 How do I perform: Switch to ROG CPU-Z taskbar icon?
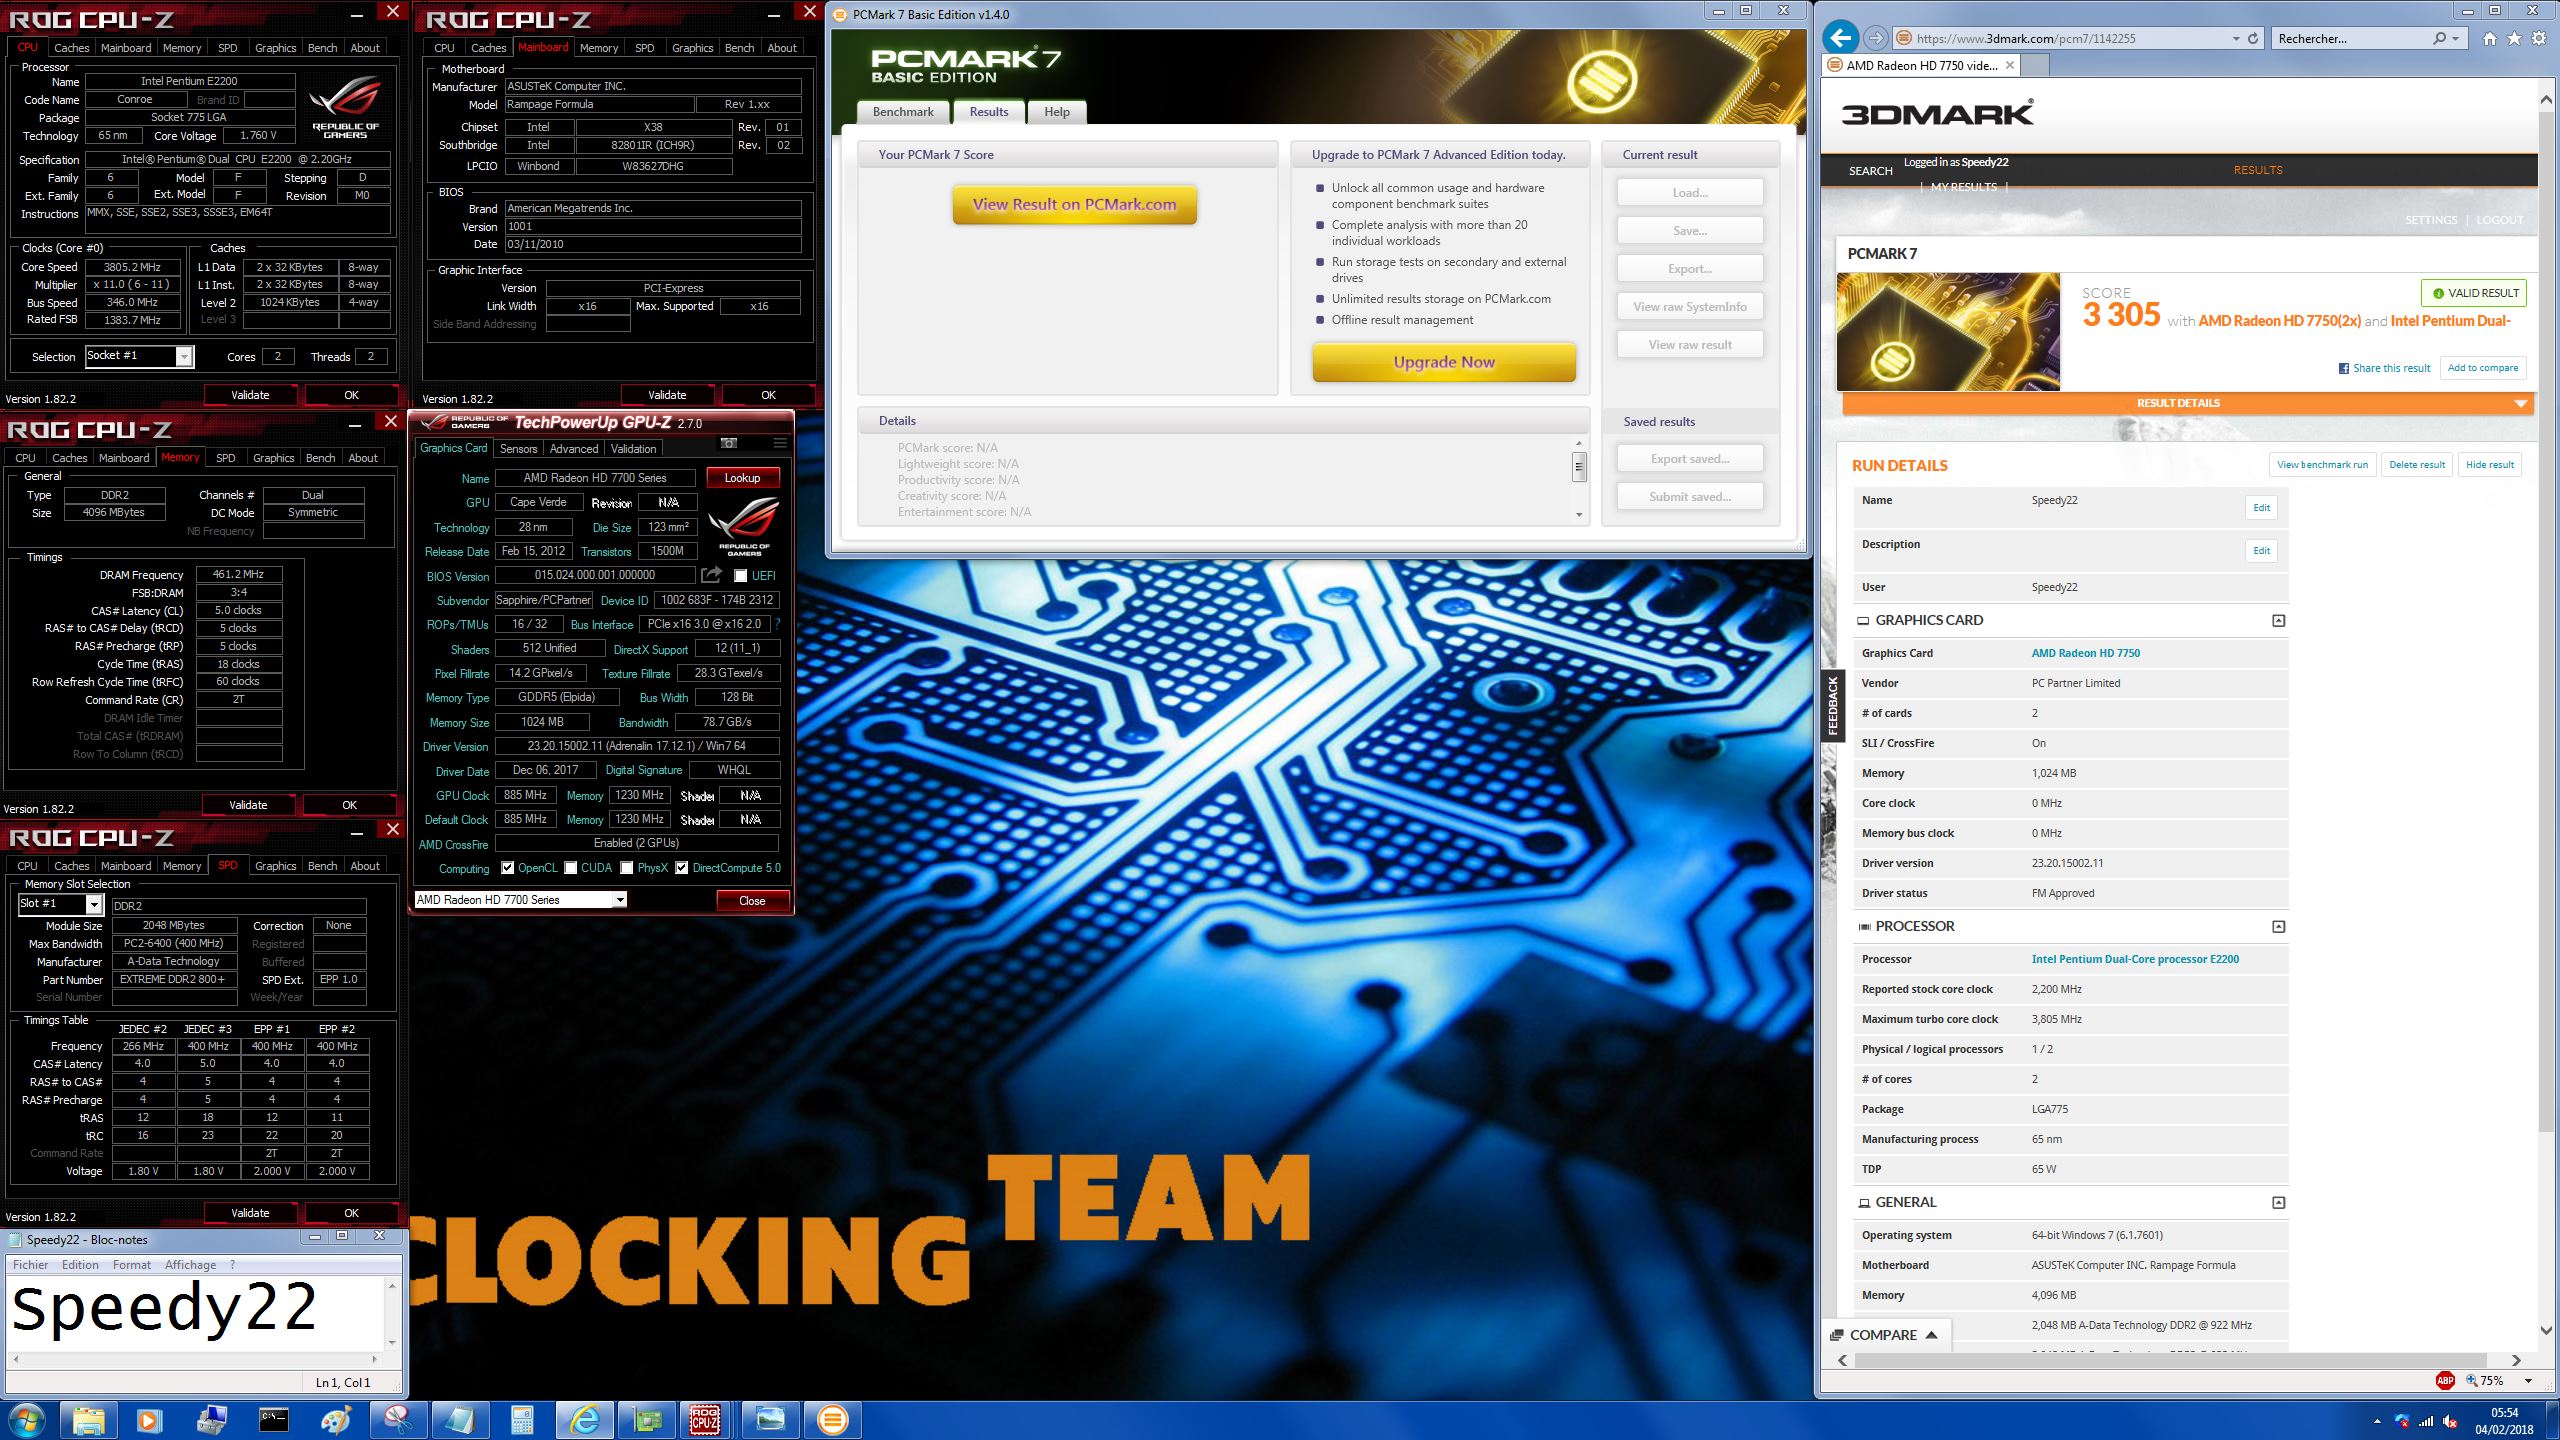click(x=706, y=1420)
